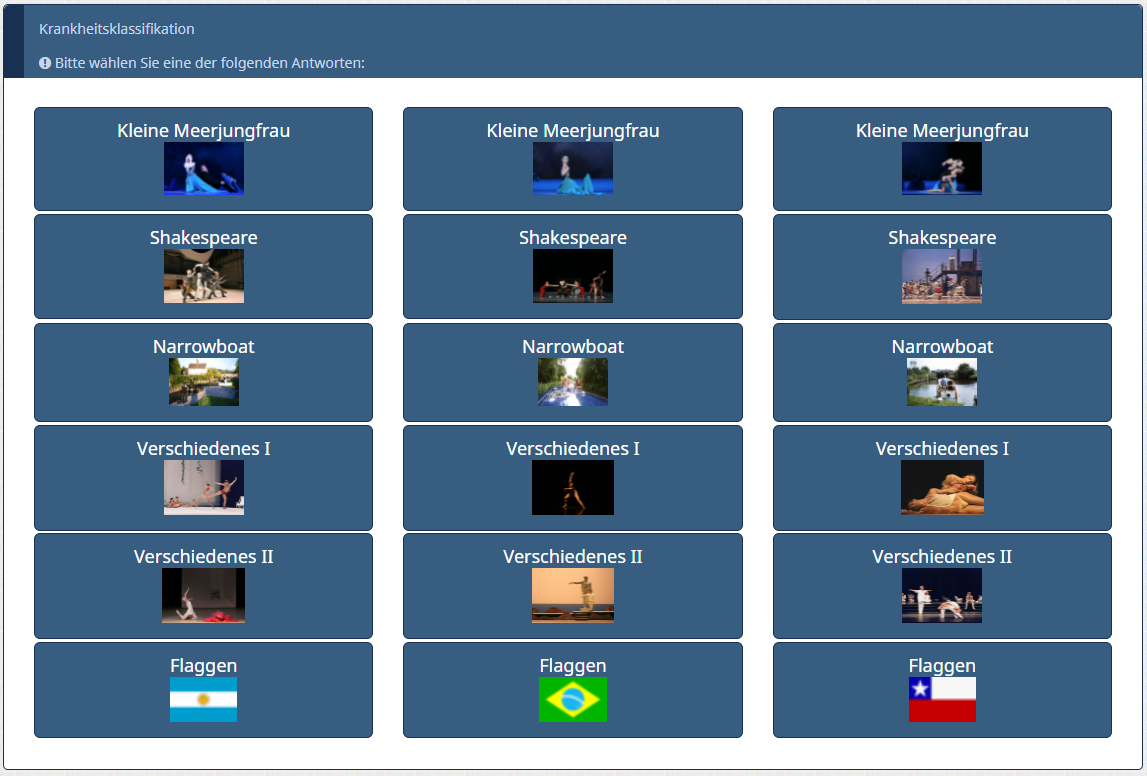The width and height of the screenshot is (1147, 776).
Task: Click Verschiedenes II group of dancers in white
Action: [942, 595]
